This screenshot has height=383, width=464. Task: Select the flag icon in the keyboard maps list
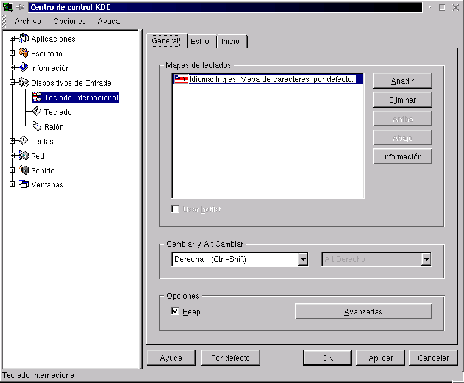pos(181,79)
